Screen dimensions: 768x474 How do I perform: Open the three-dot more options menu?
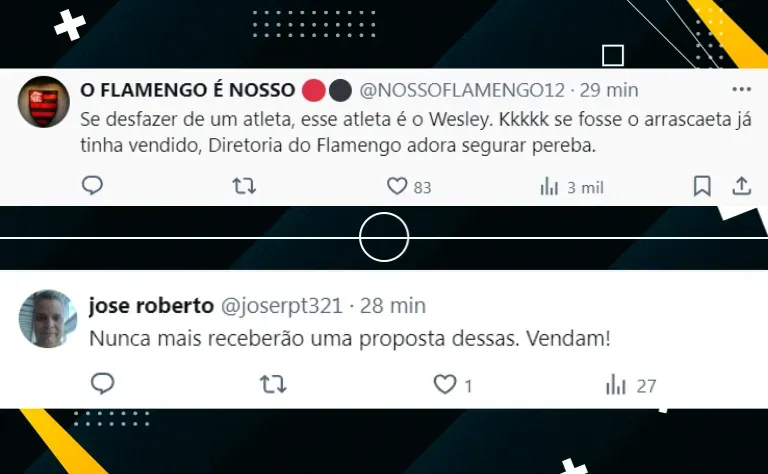click(x=742, y=89)
